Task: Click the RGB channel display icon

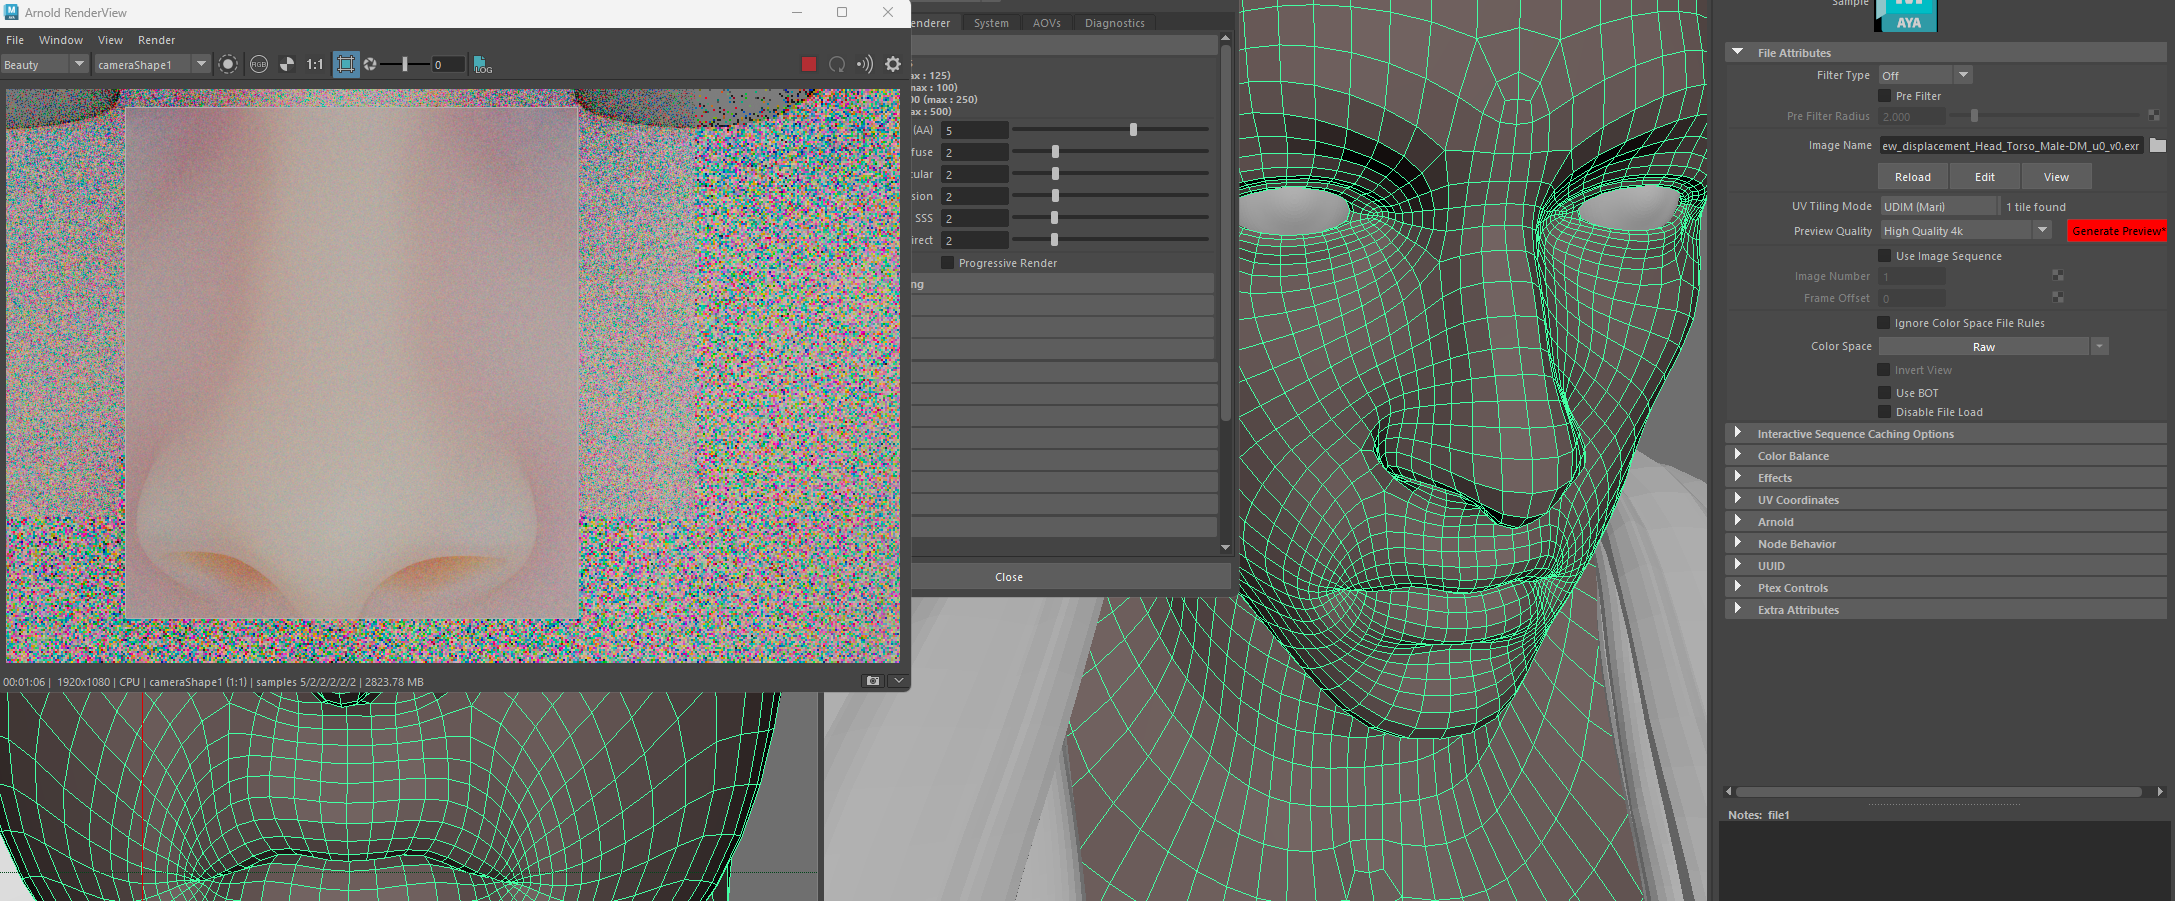Action: click(x=259, y=64)
